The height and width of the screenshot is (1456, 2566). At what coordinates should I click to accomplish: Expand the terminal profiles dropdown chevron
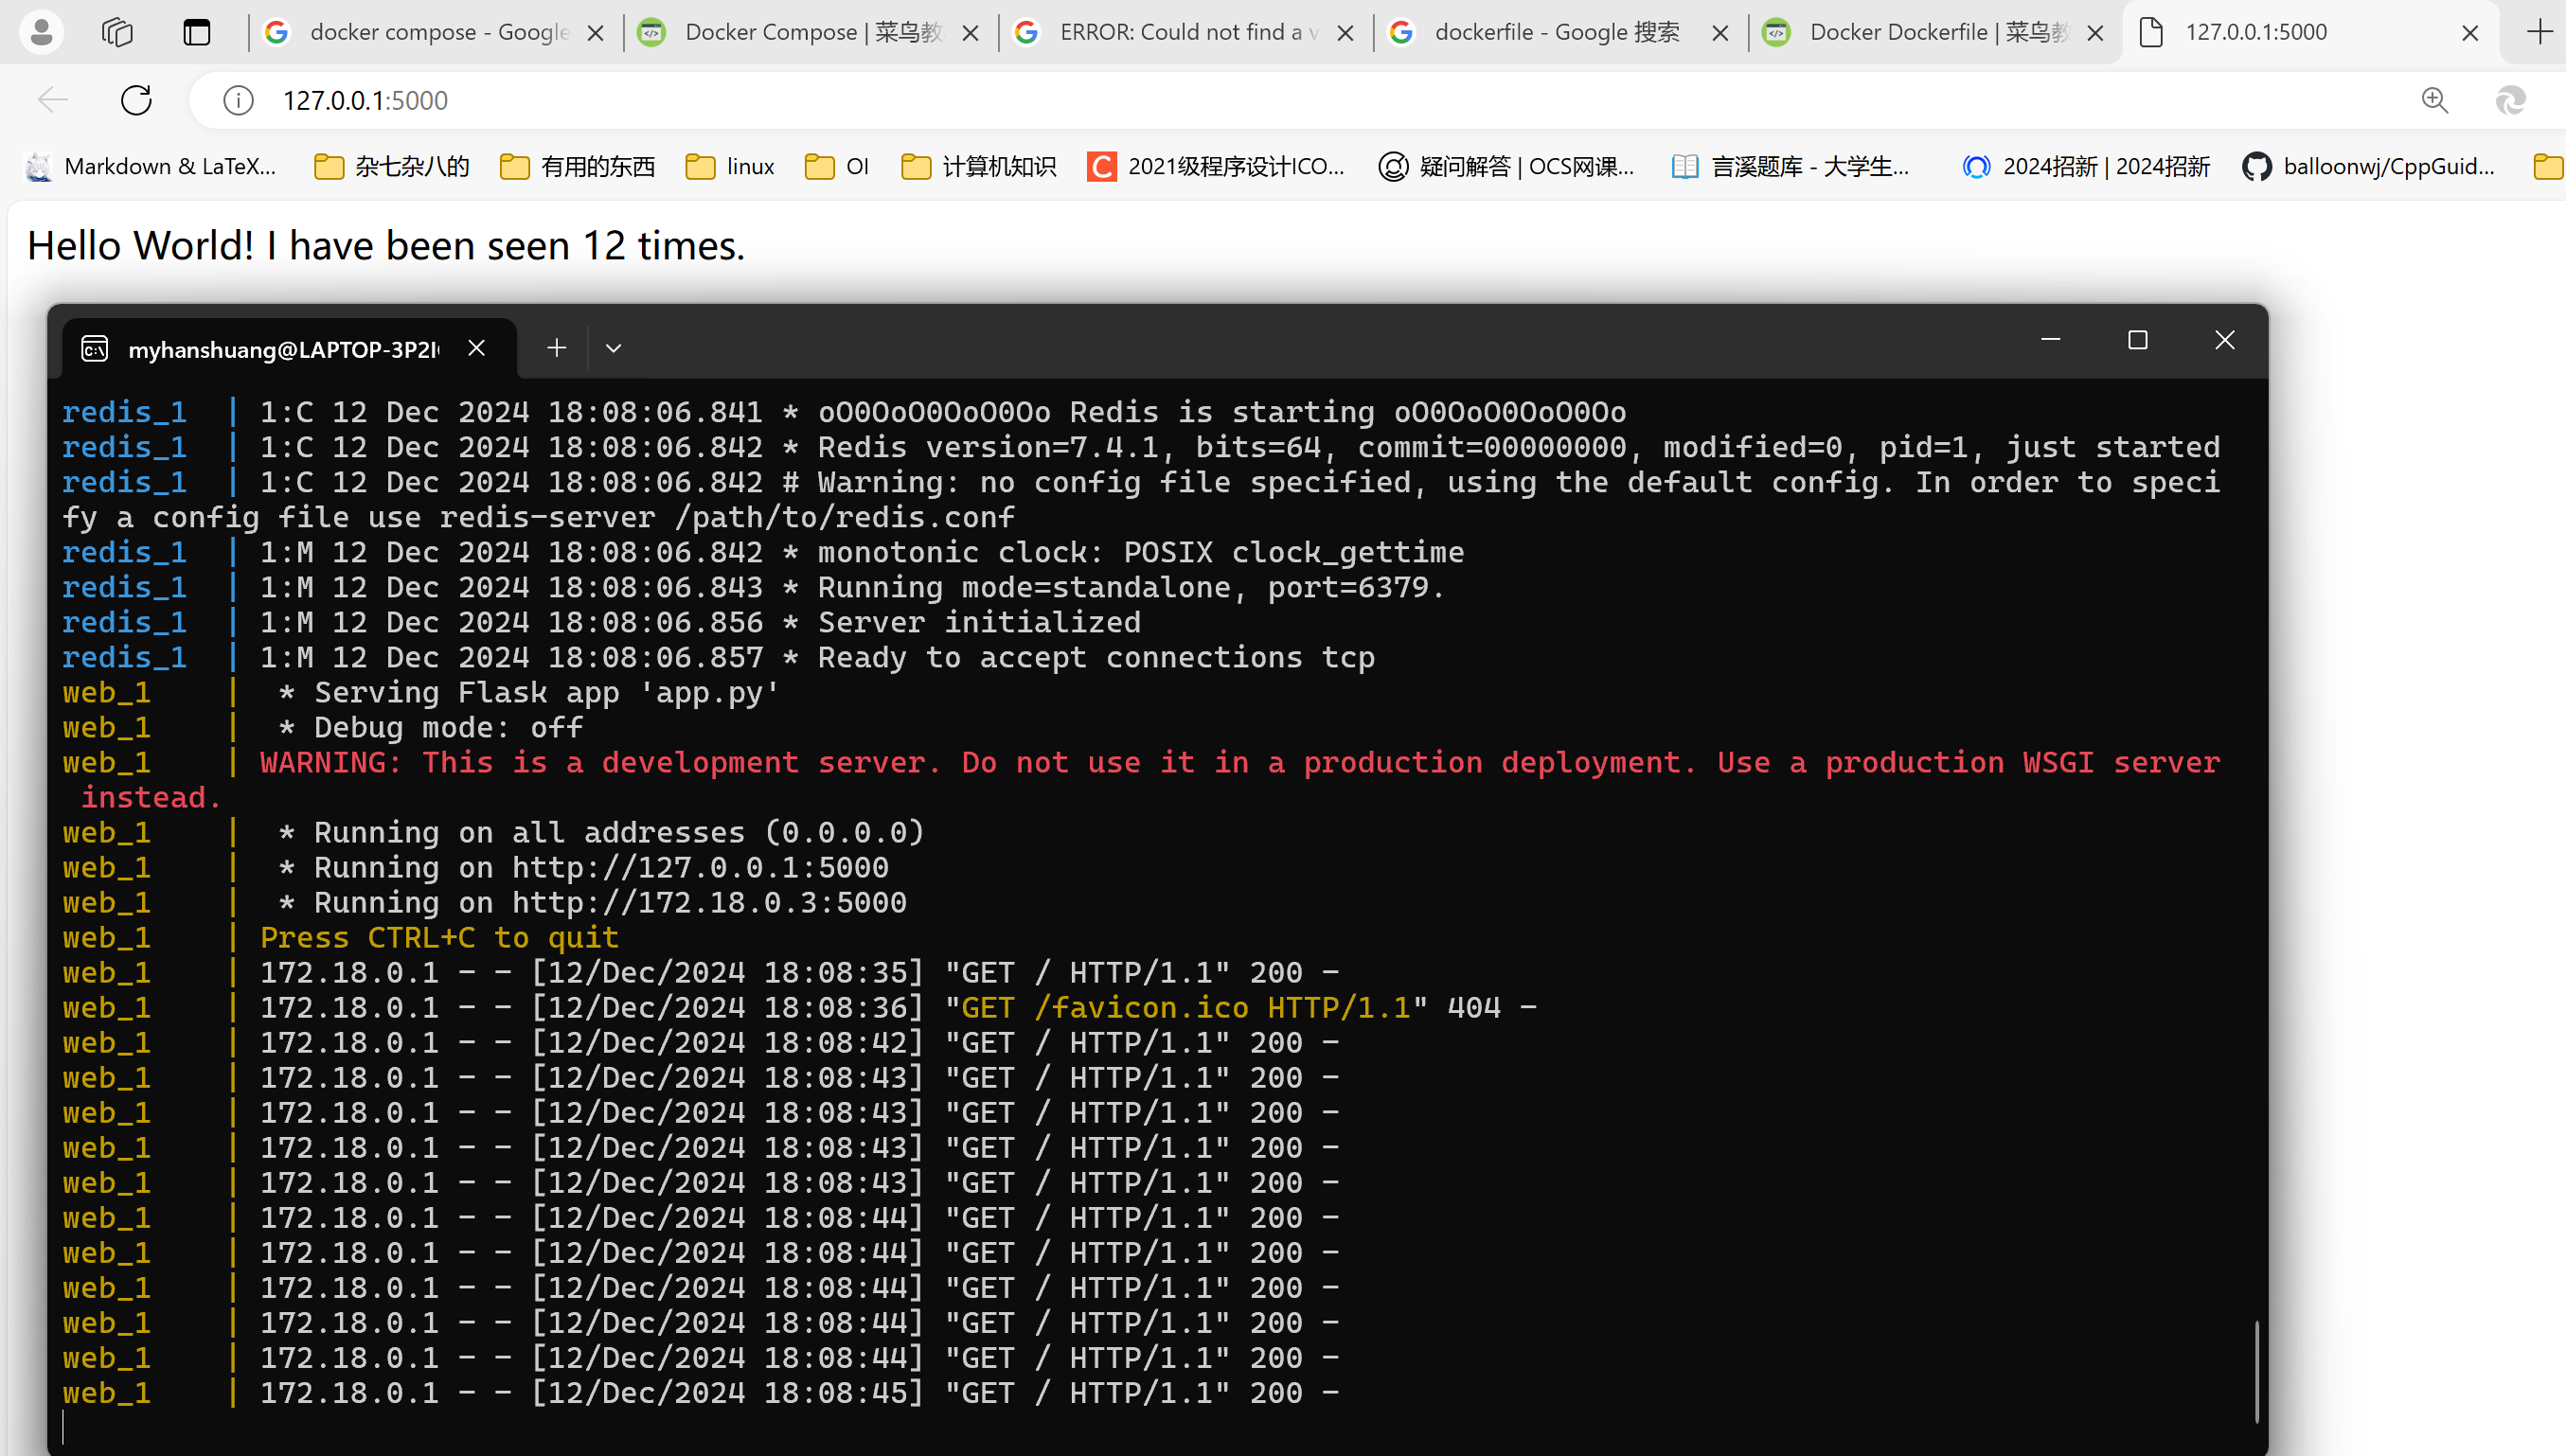(x=614, y=348)
